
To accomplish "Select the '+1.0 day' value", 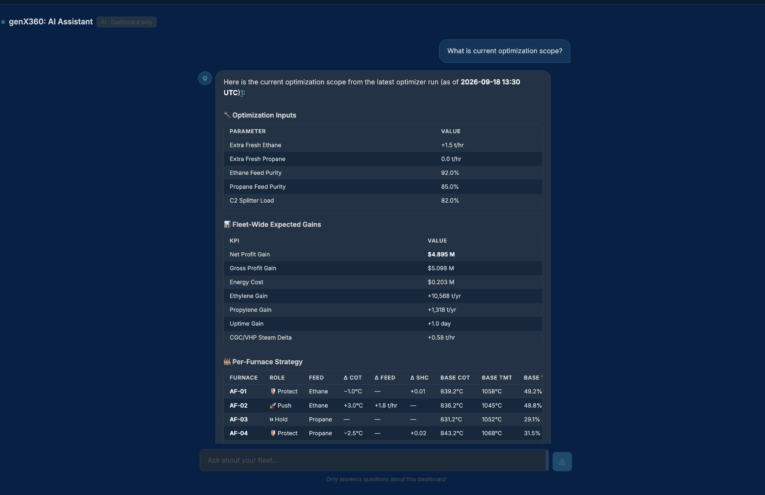I will point(439,324).
